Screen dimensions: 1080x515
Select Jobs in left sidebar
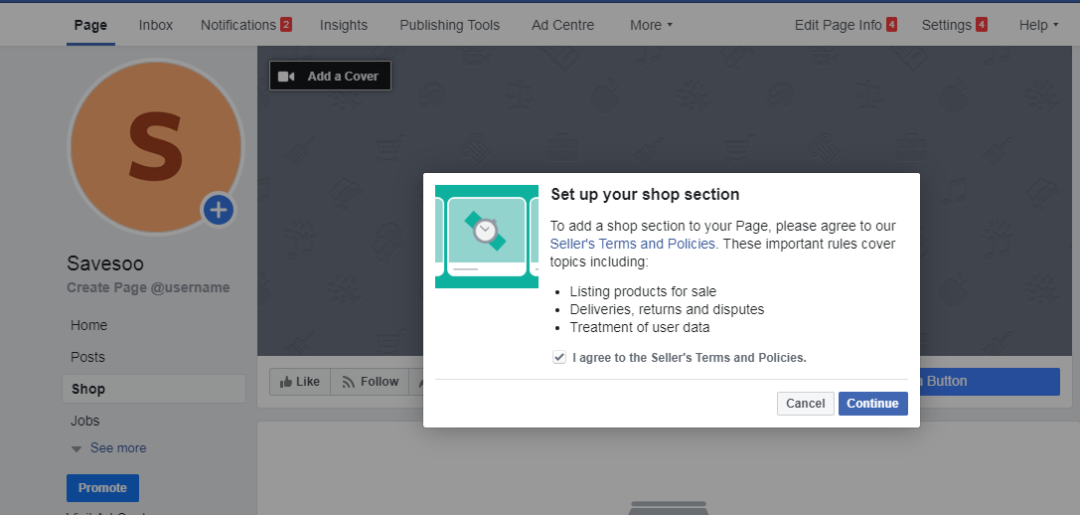[x=85, y=421]
